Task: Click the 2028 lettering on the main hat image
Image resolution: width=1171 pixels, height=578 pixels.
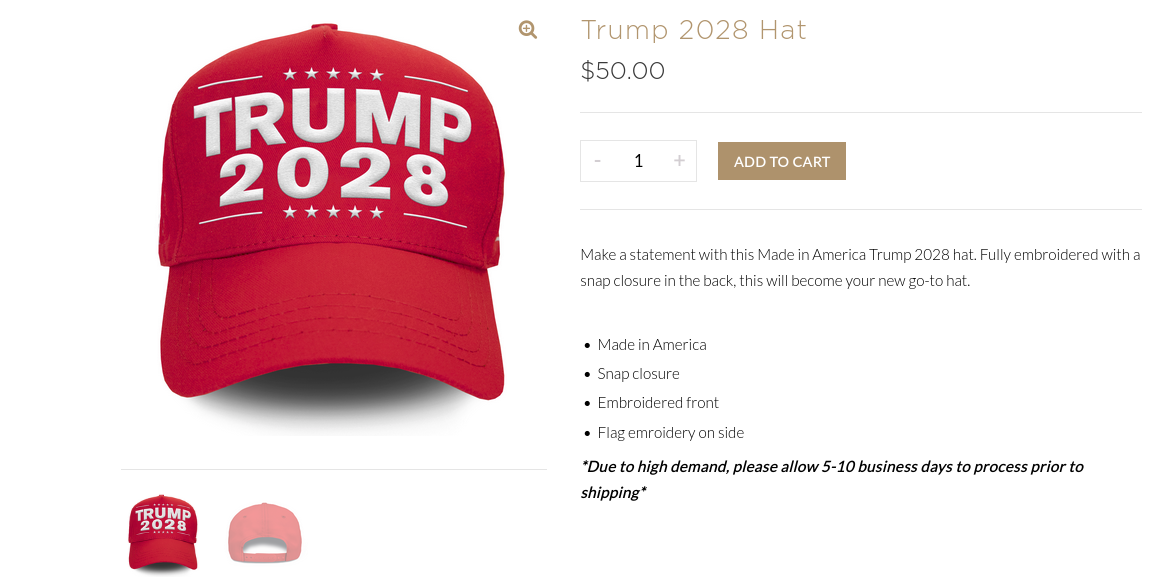Action: (x=333, y=179)
